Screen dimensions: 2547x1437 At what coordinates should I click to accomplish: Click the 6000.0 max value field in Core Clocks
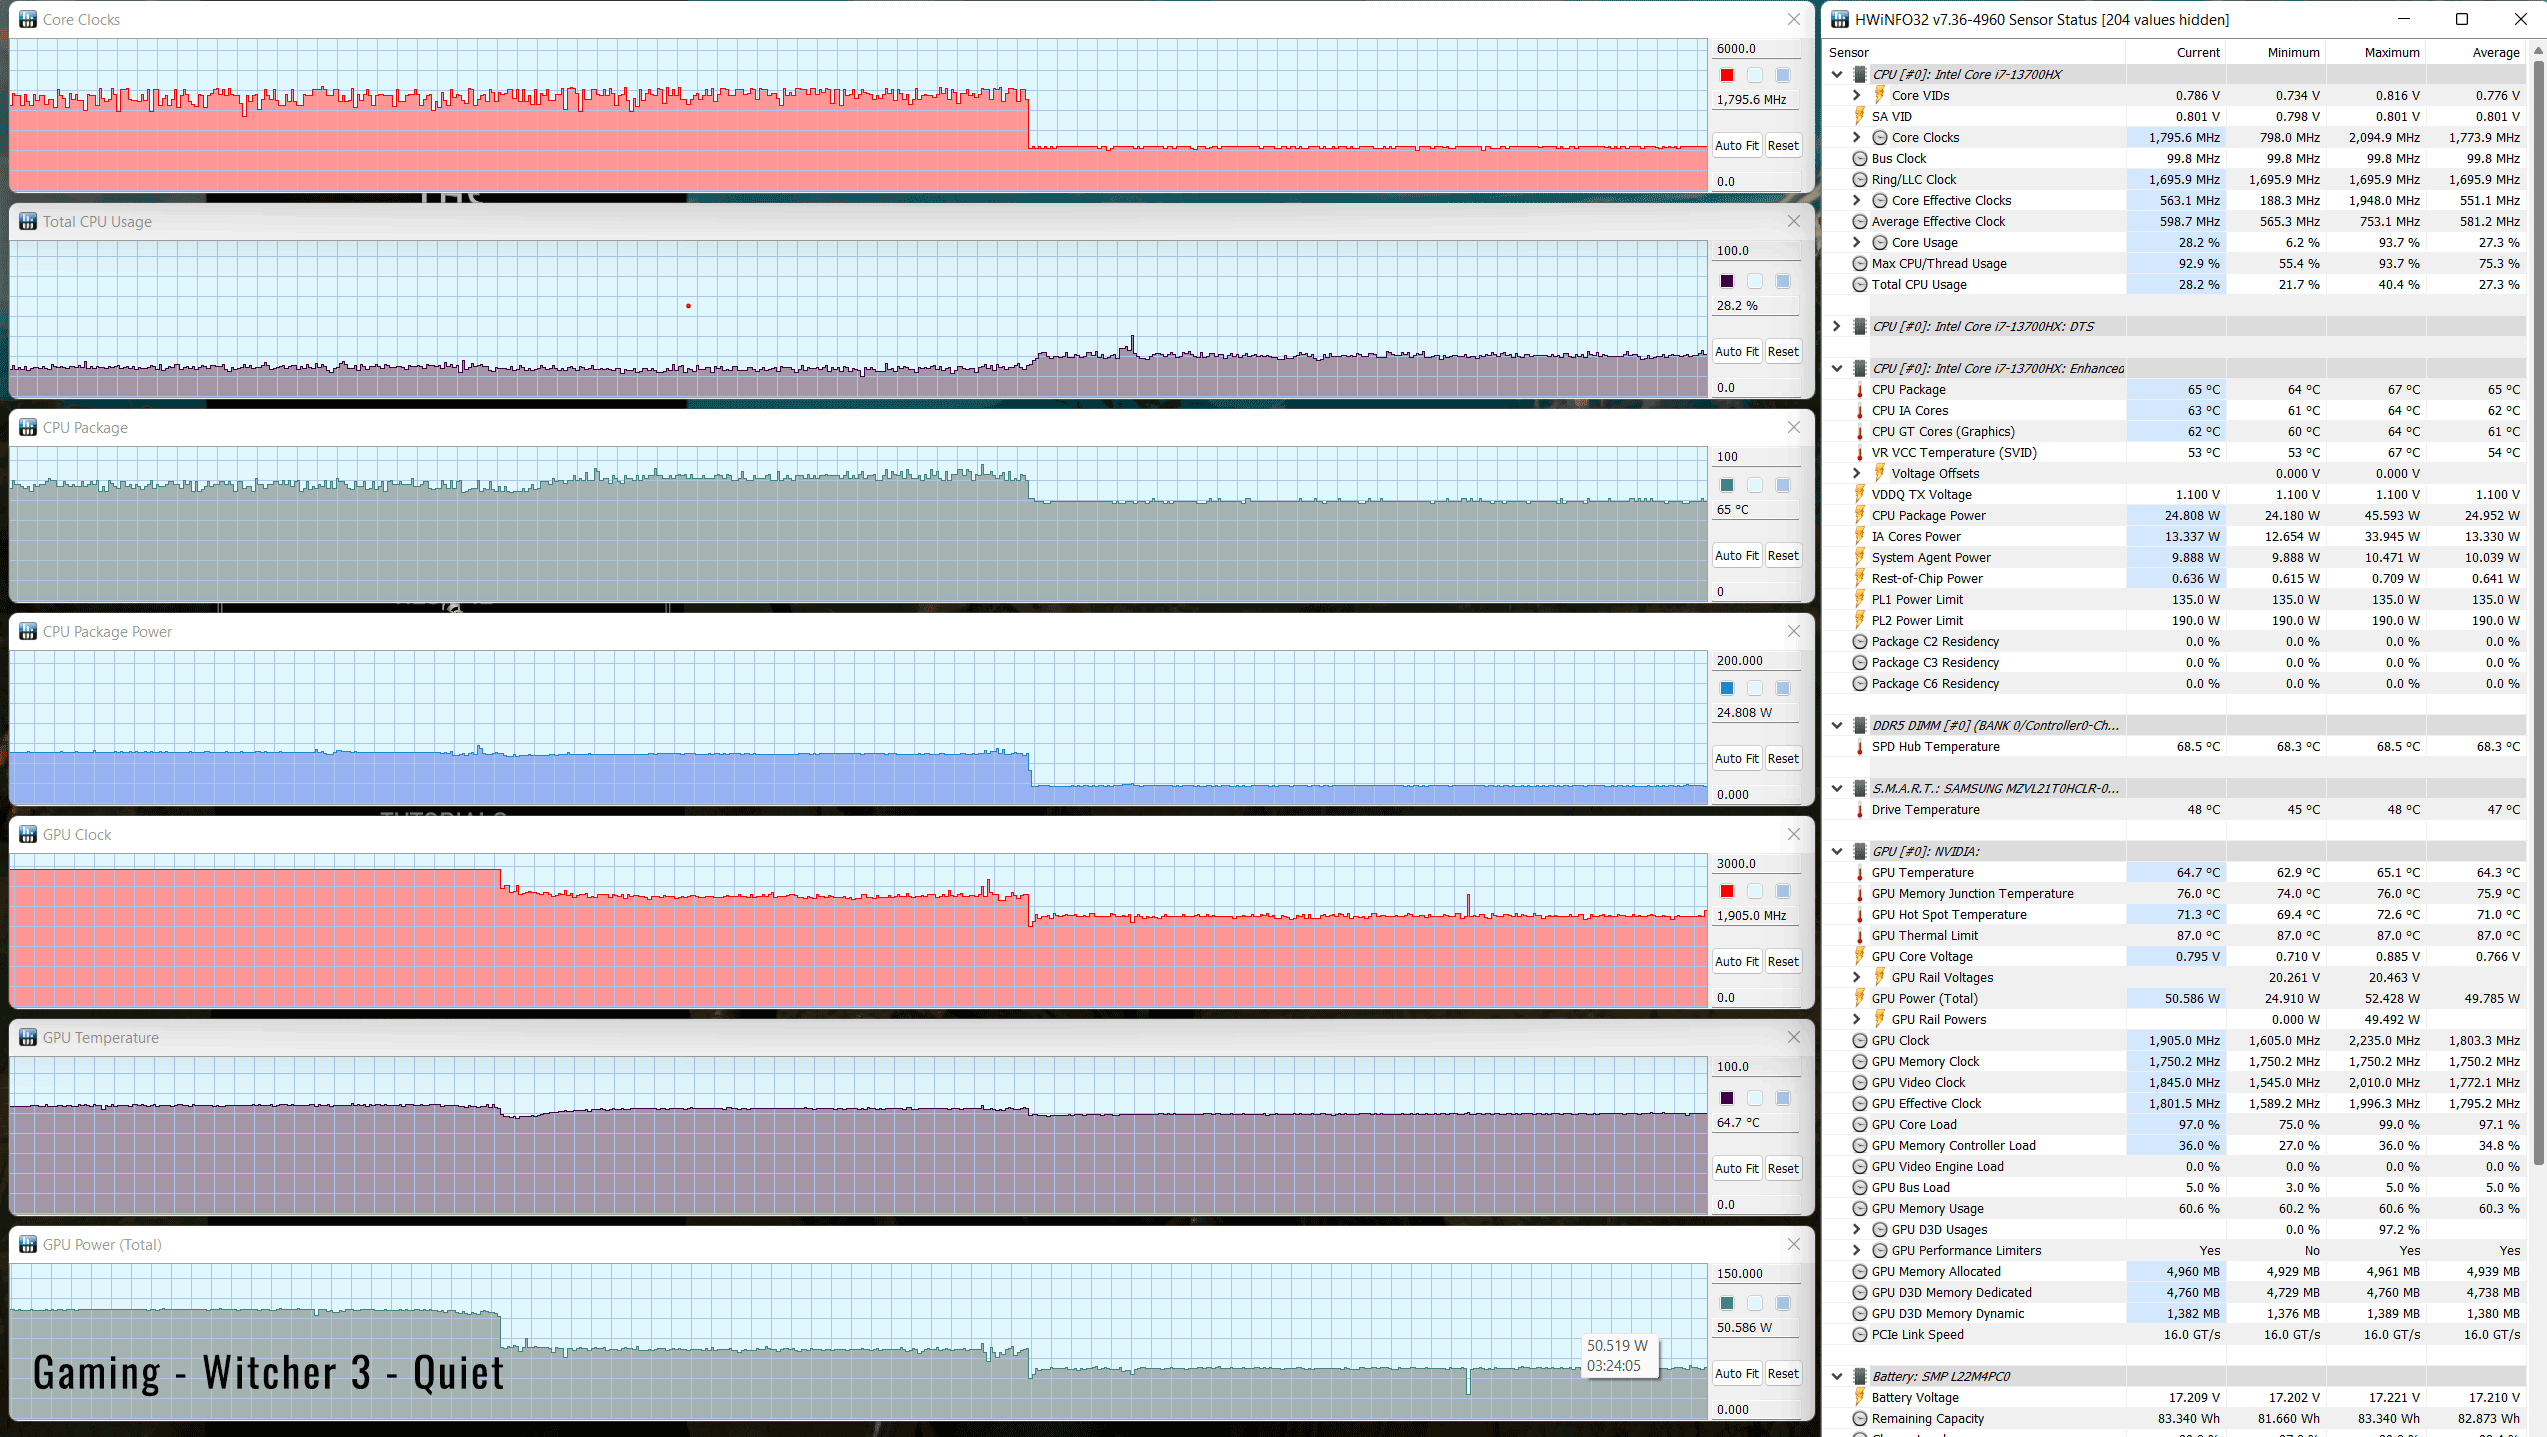(1756, 48)
